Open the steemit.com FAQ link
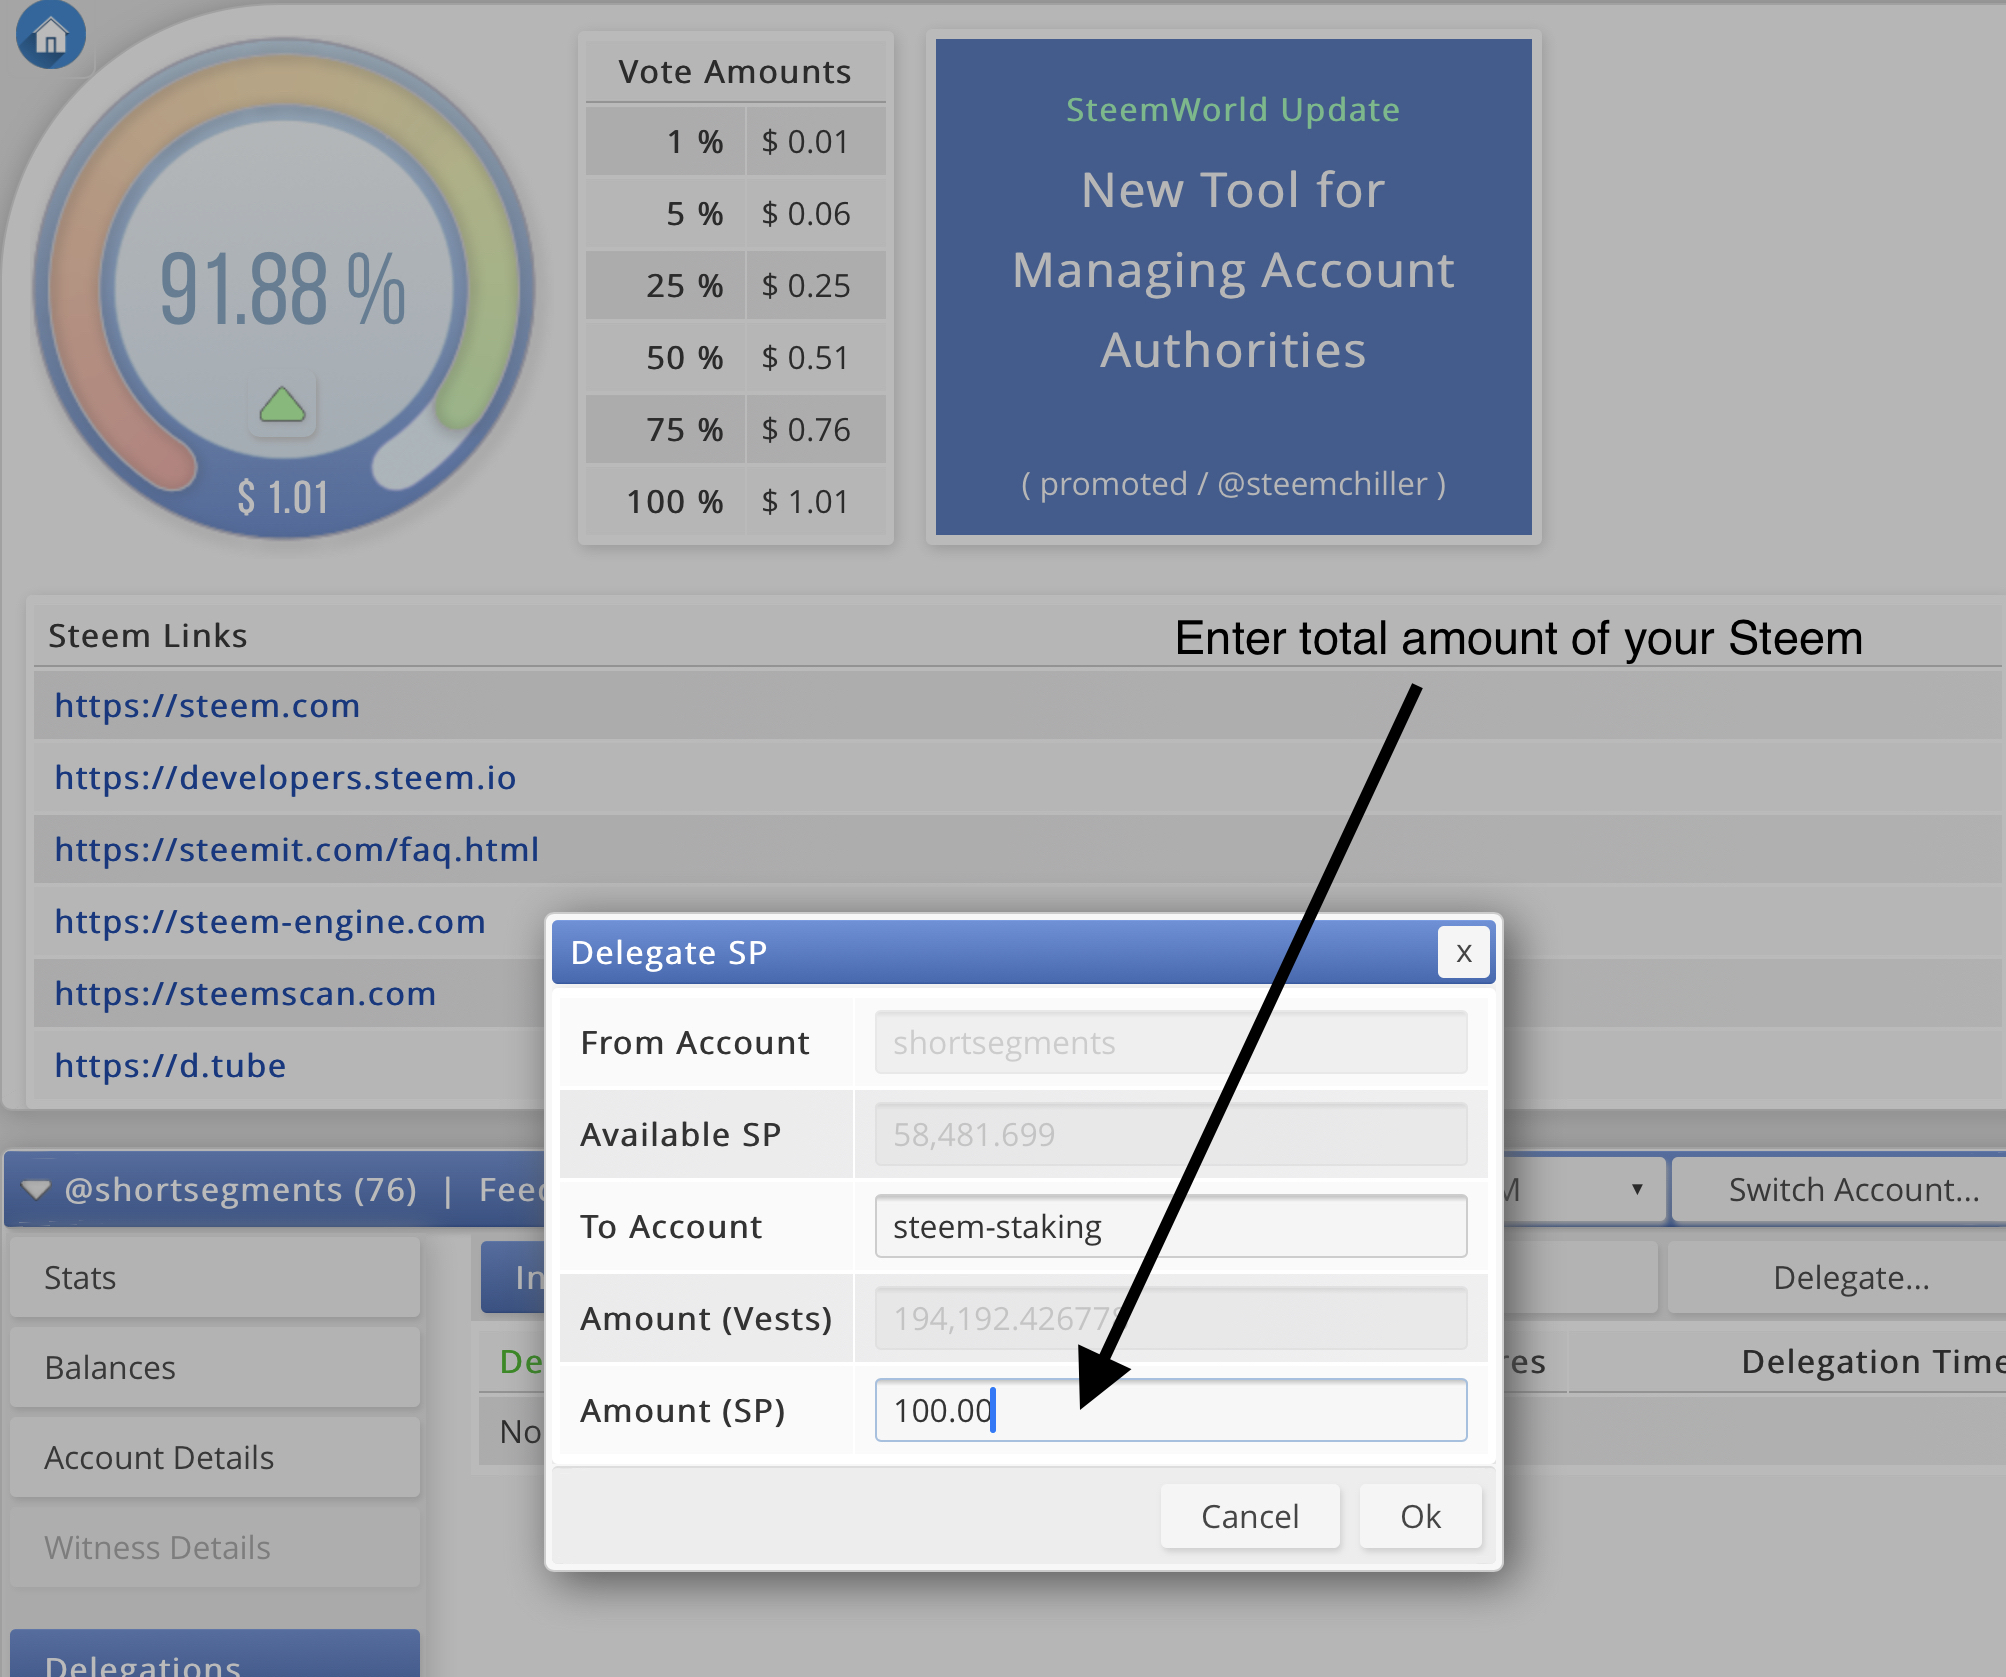 click(x=296, y=850)
